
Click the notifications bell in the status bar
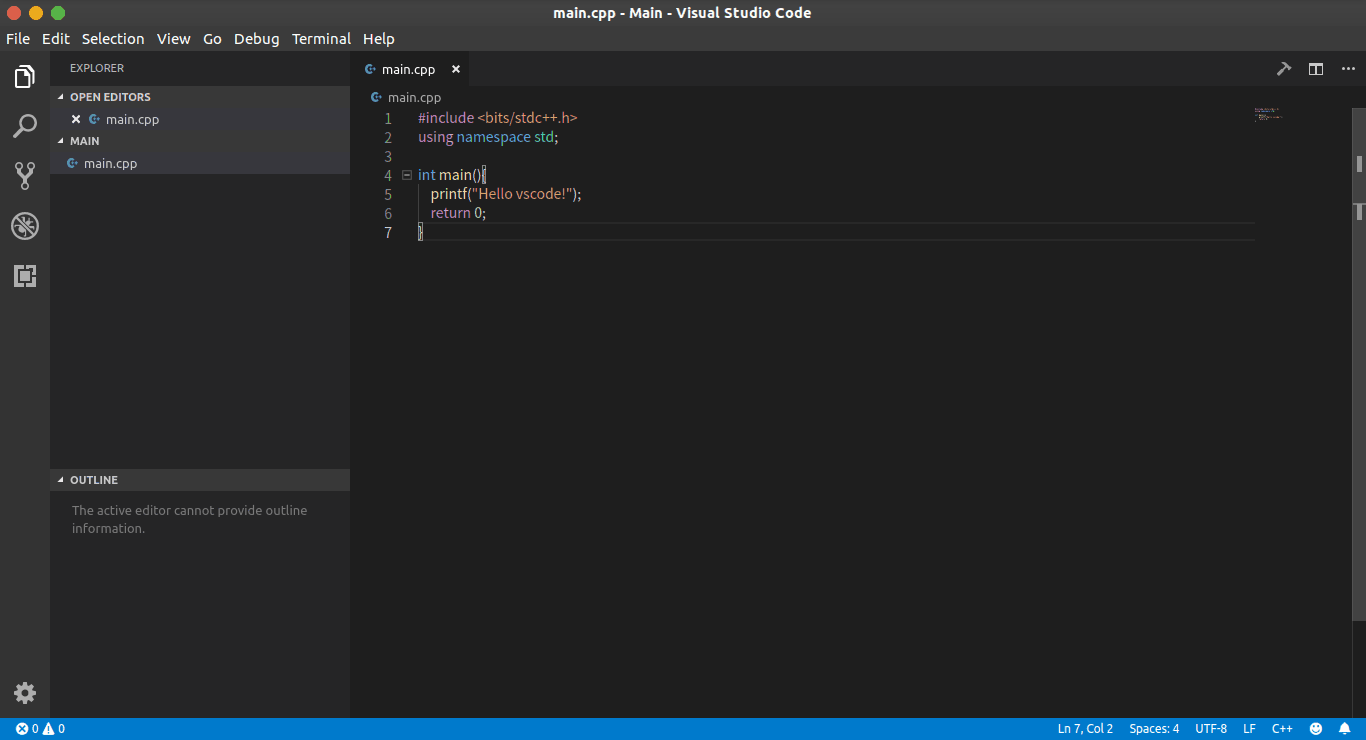point(1344,728)
